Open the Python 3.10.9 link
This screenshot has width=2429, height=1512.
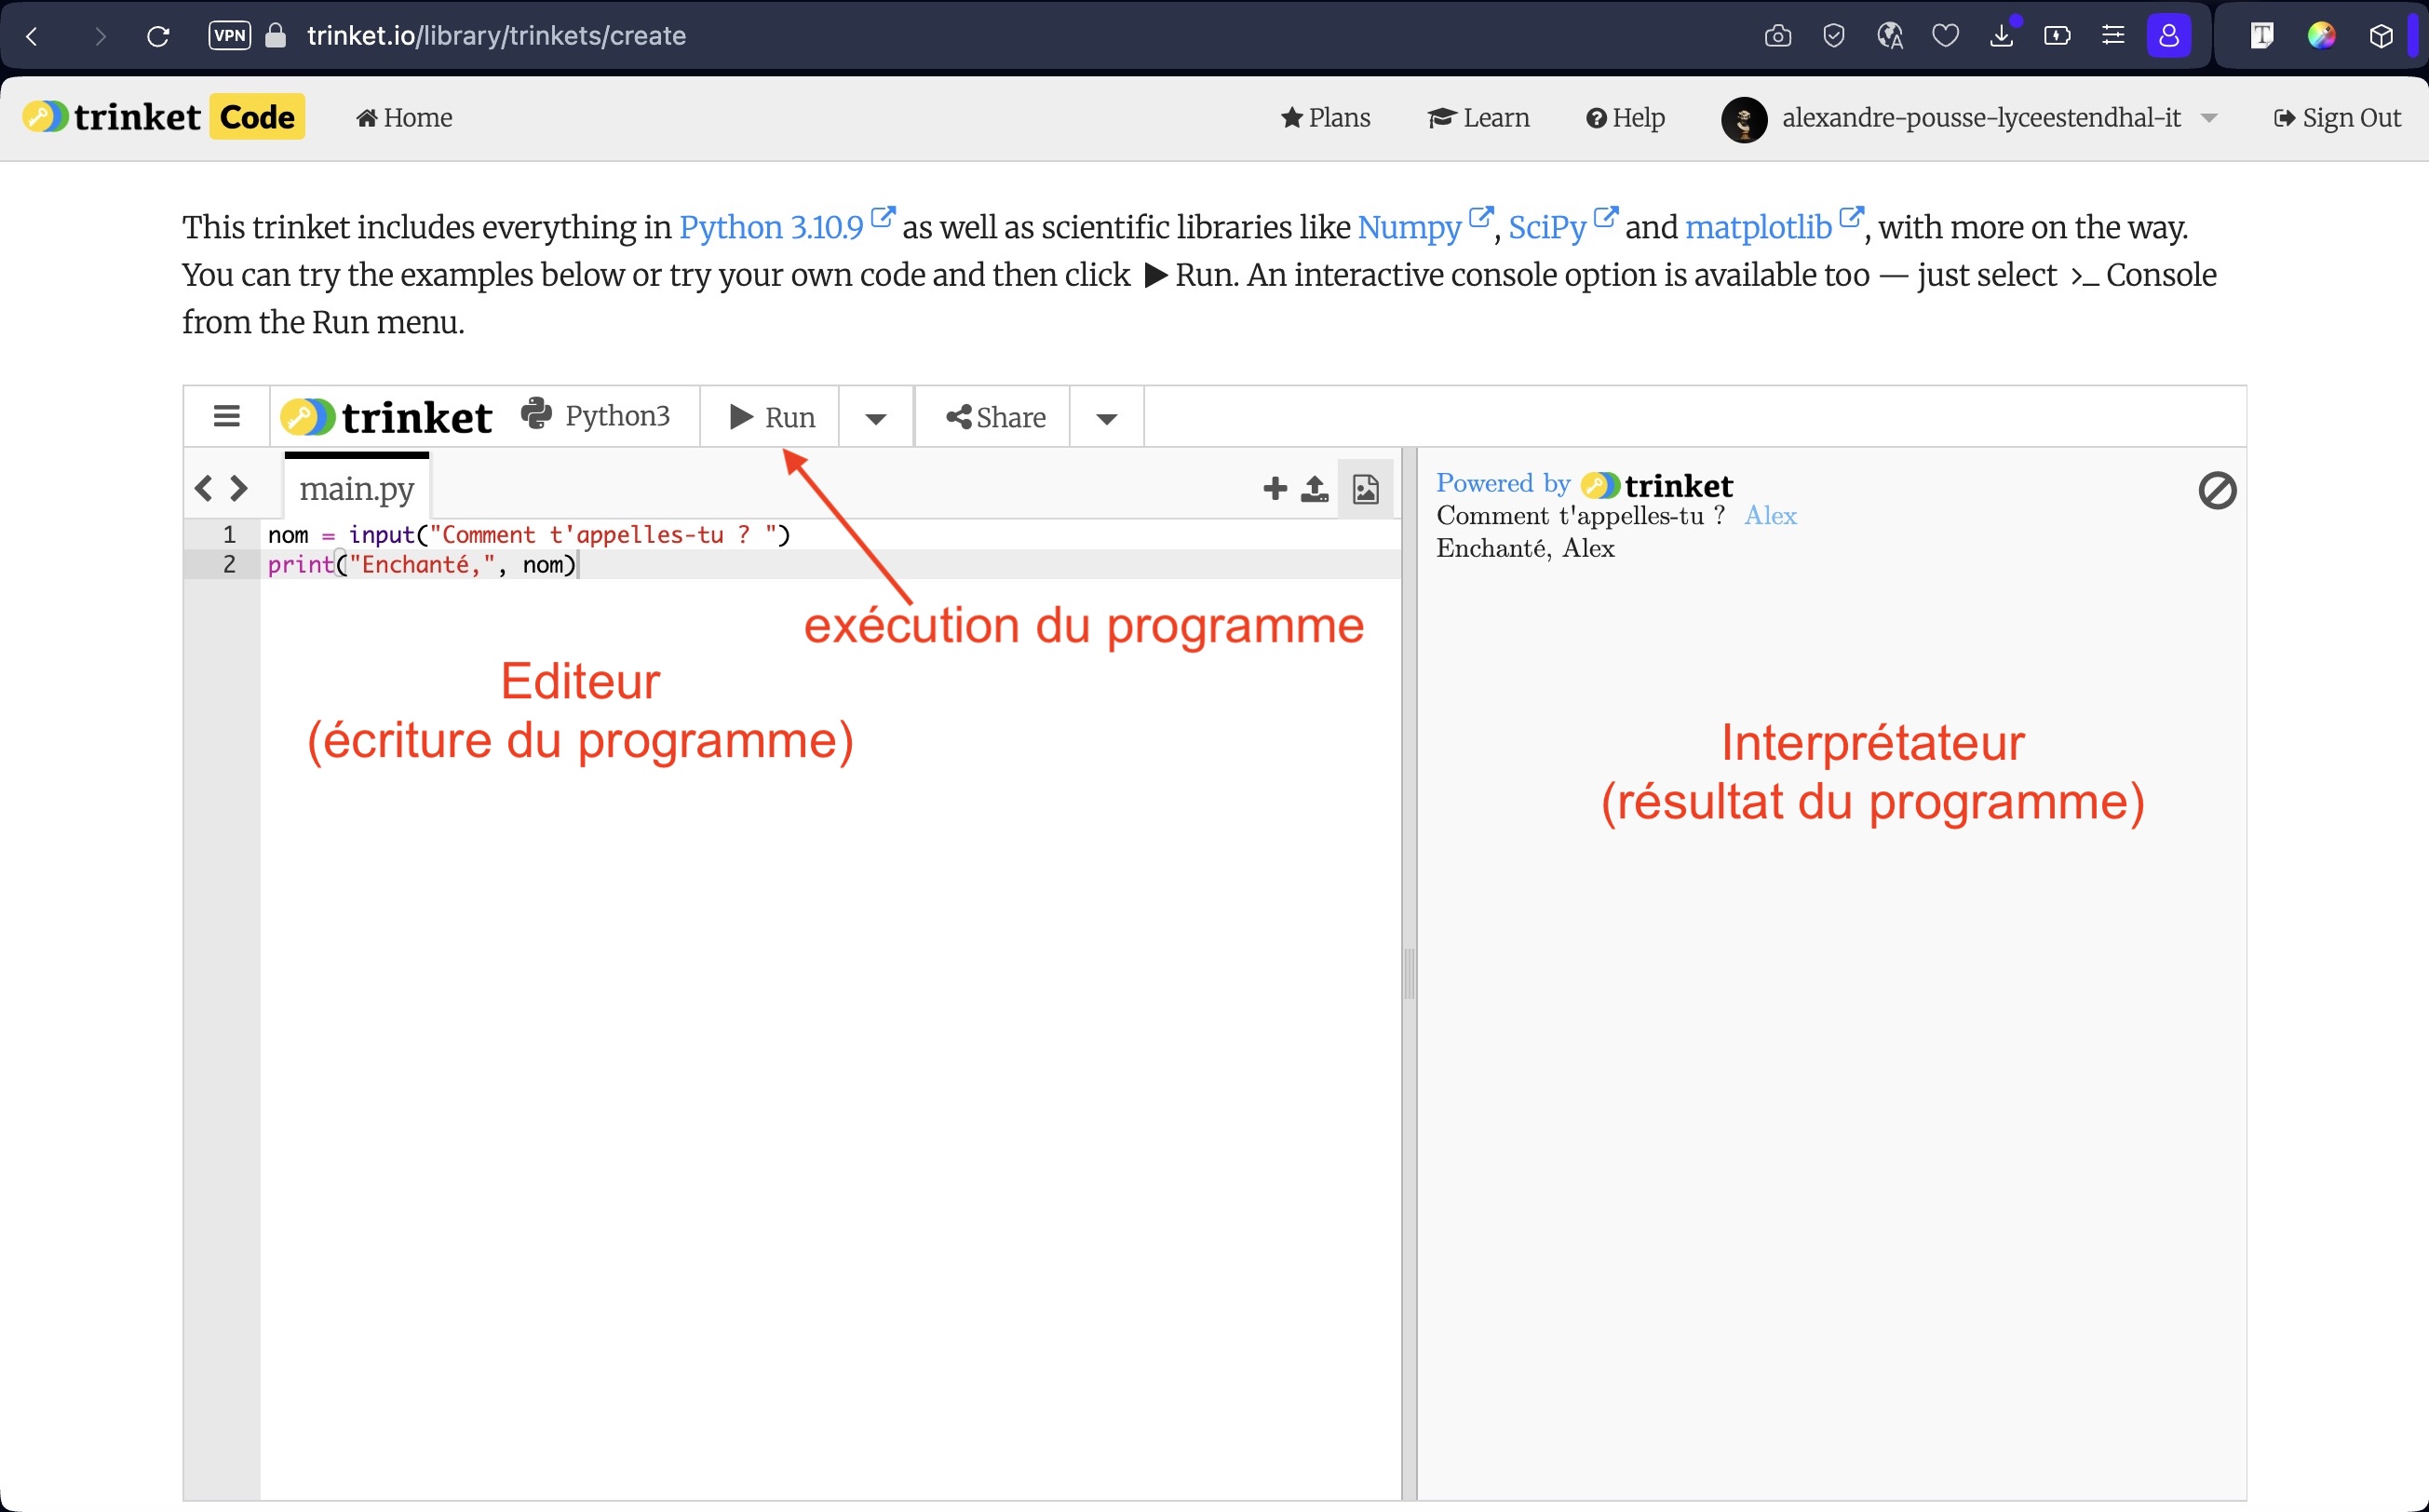771,227
